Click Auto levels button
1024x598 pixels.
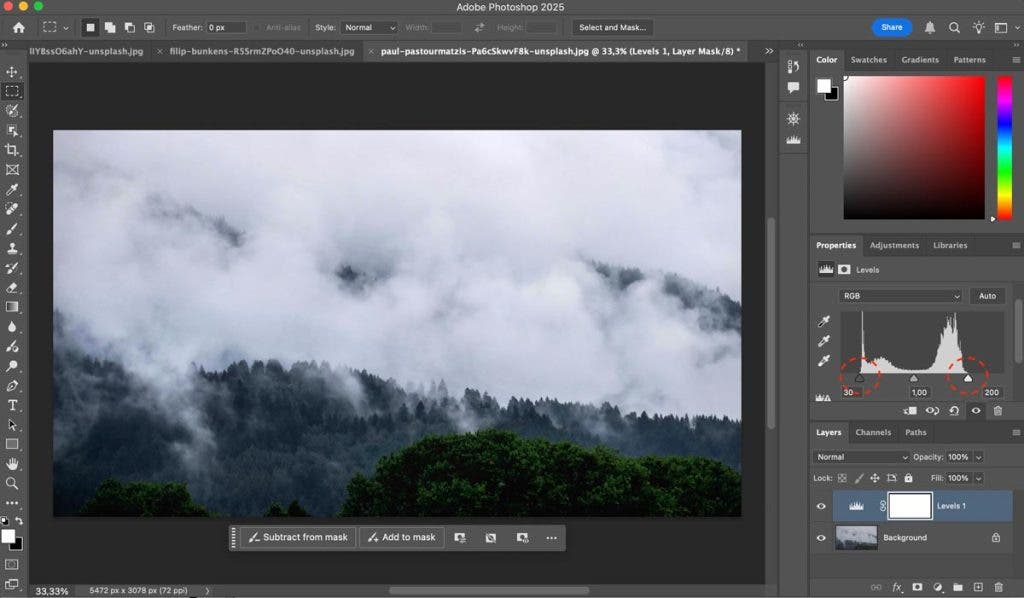click(987, 296)
